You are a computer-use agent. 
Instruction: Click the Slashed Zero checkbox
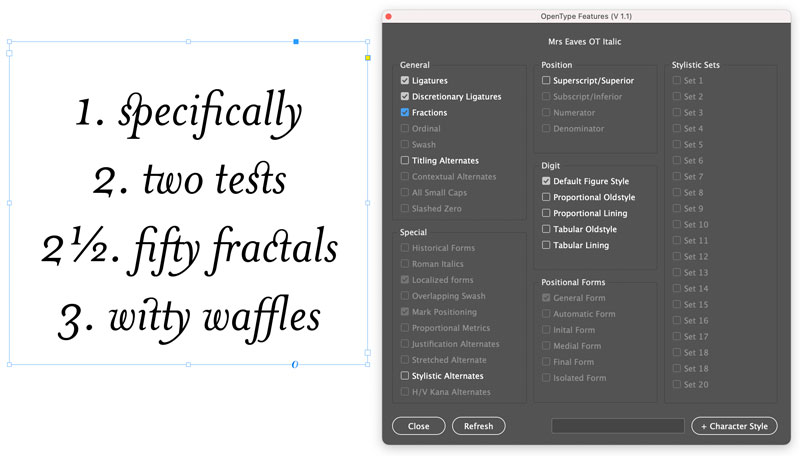pyautogui.click(x=405, y=208)
